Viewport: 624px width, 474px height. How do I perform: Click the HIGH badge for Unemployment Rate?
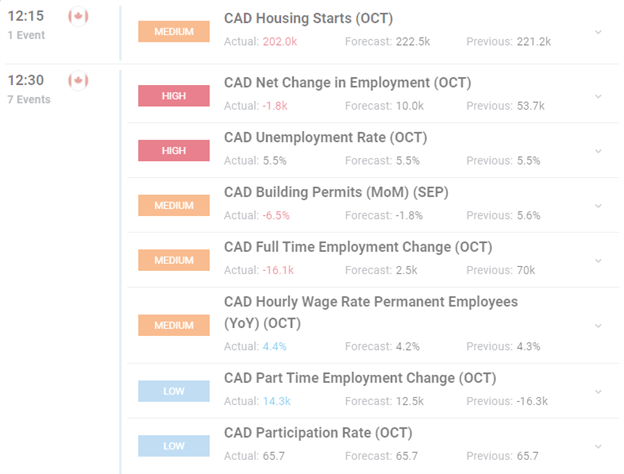174,150
